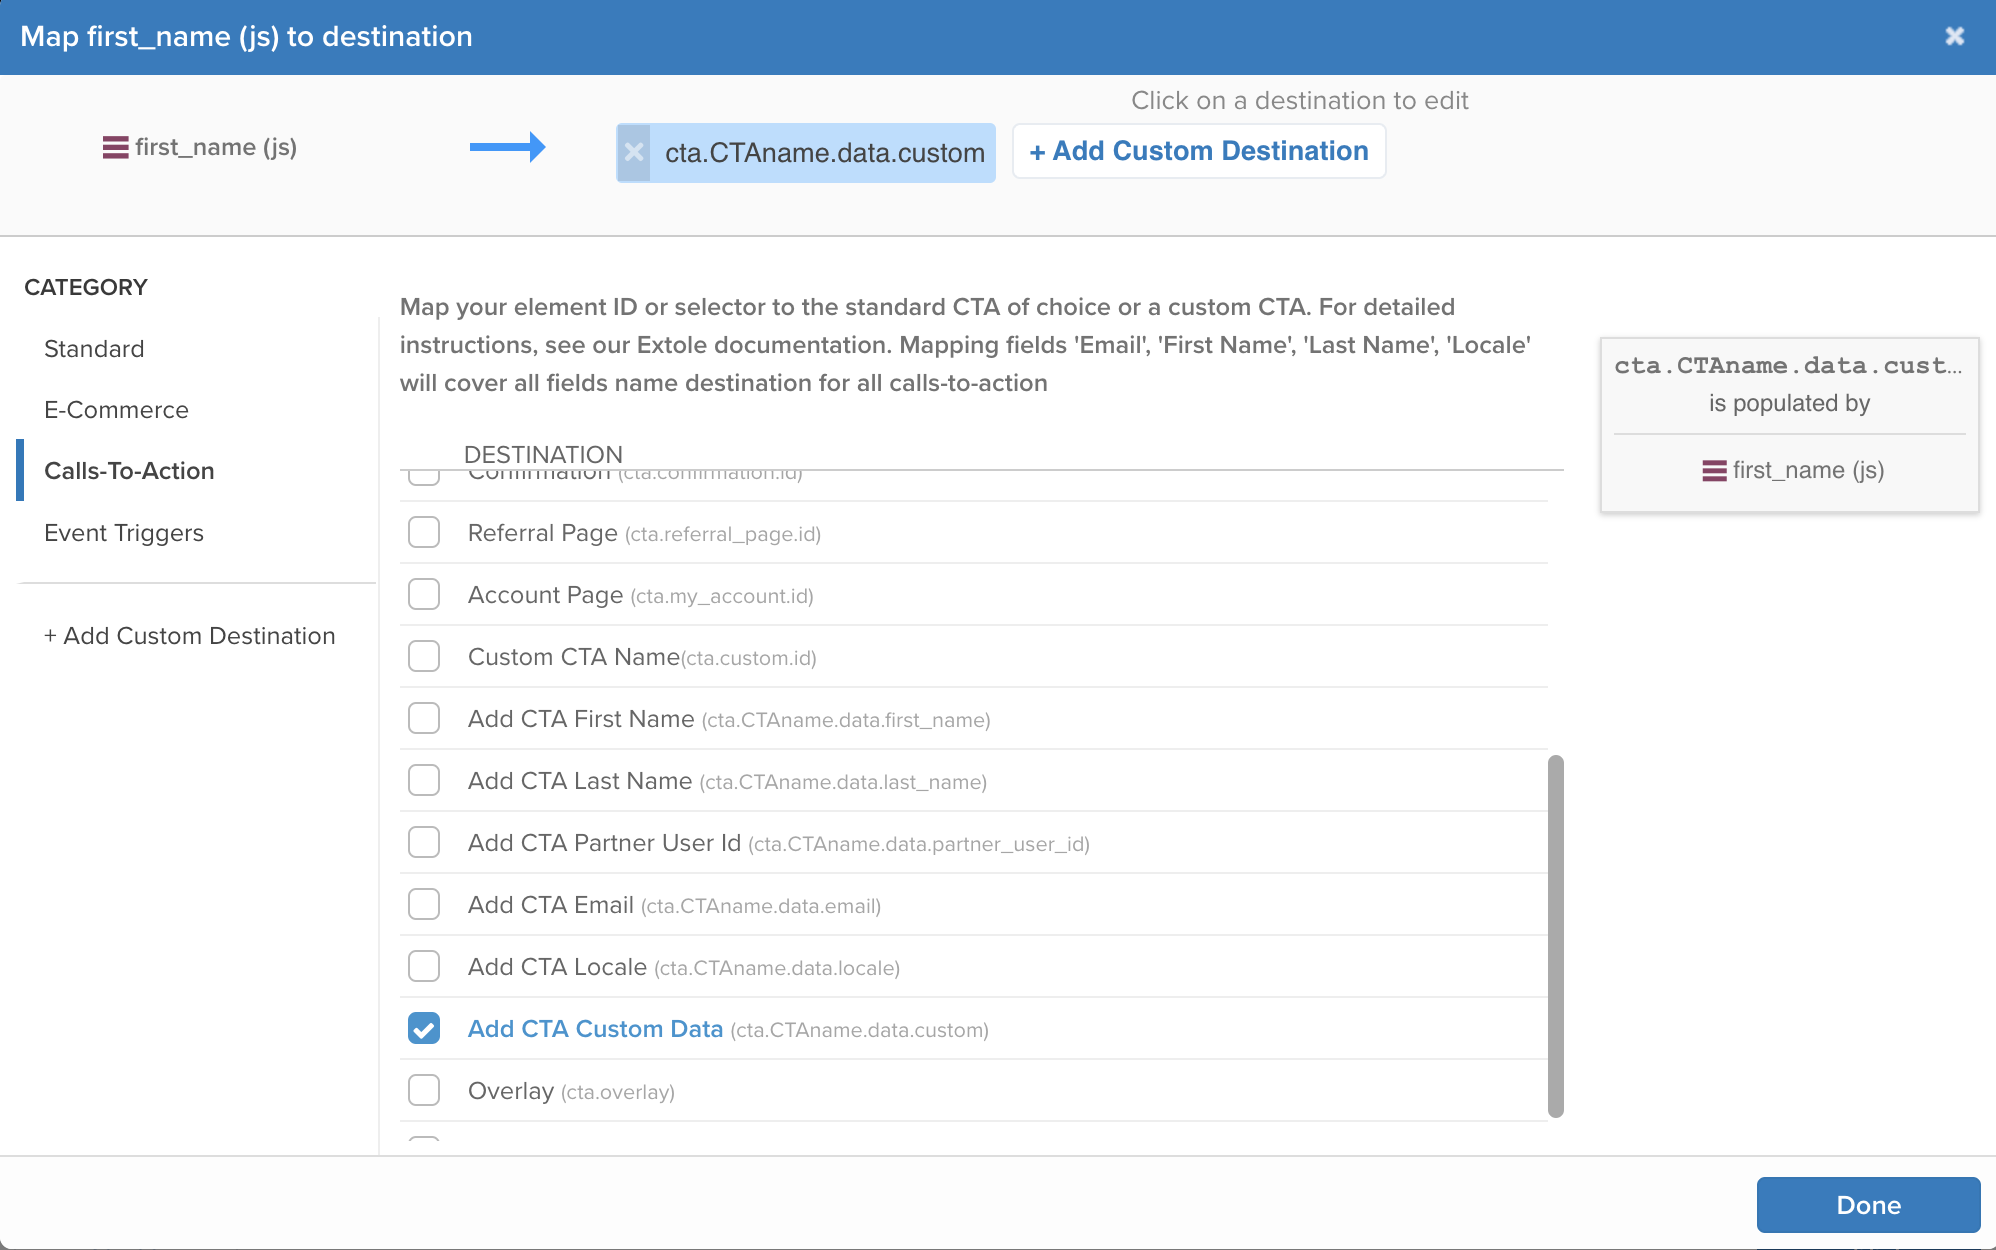Enable Add CTA Partner User Id checkbox
The height and width of the screenshot is (1250, 1996).
[424, 842]
